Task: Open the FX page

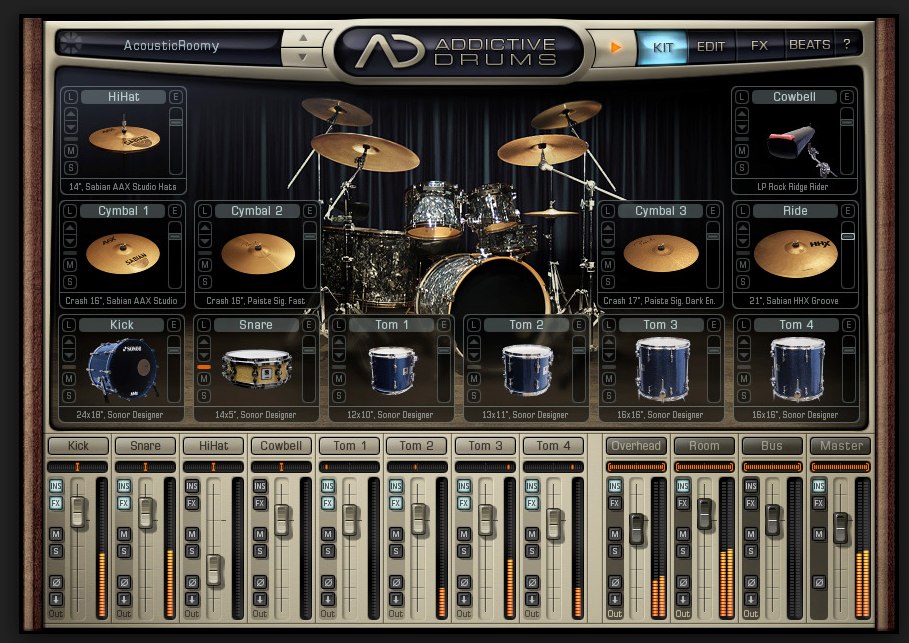Action: click(759, 45)
